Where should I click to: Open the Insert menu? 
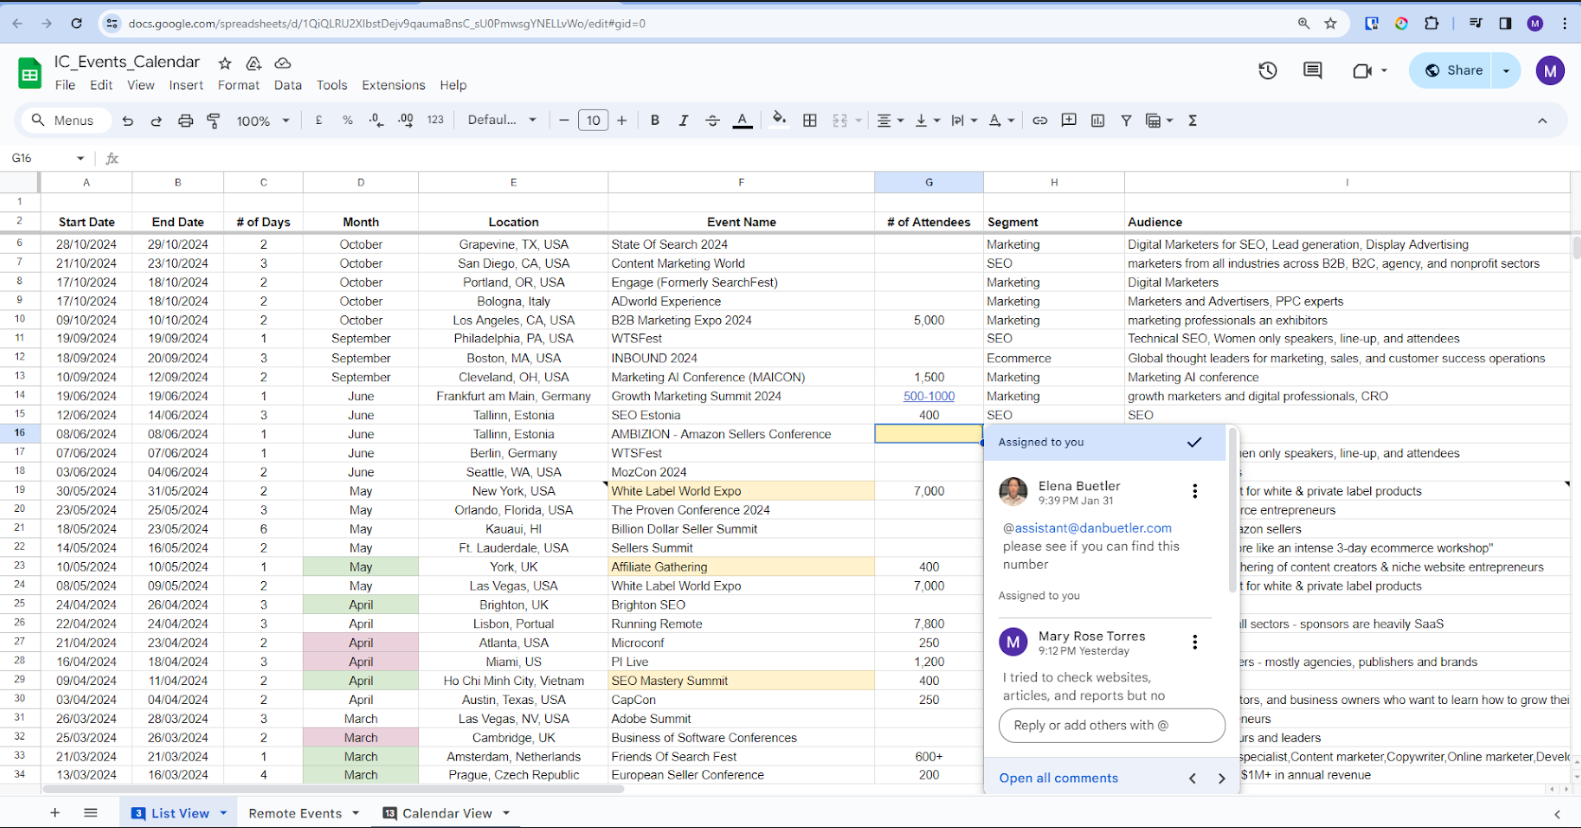tap(186, 85)
